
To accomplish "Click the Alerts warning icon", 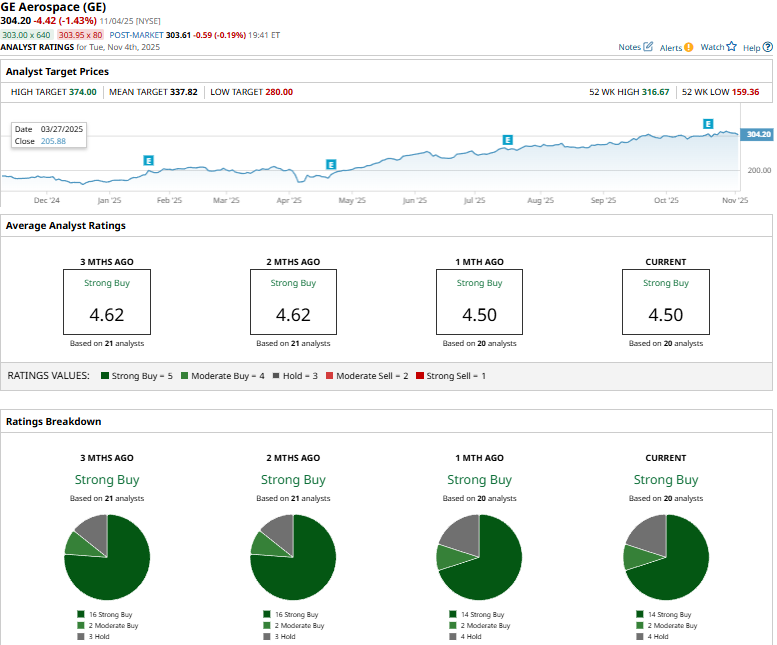I will (688, 47).
